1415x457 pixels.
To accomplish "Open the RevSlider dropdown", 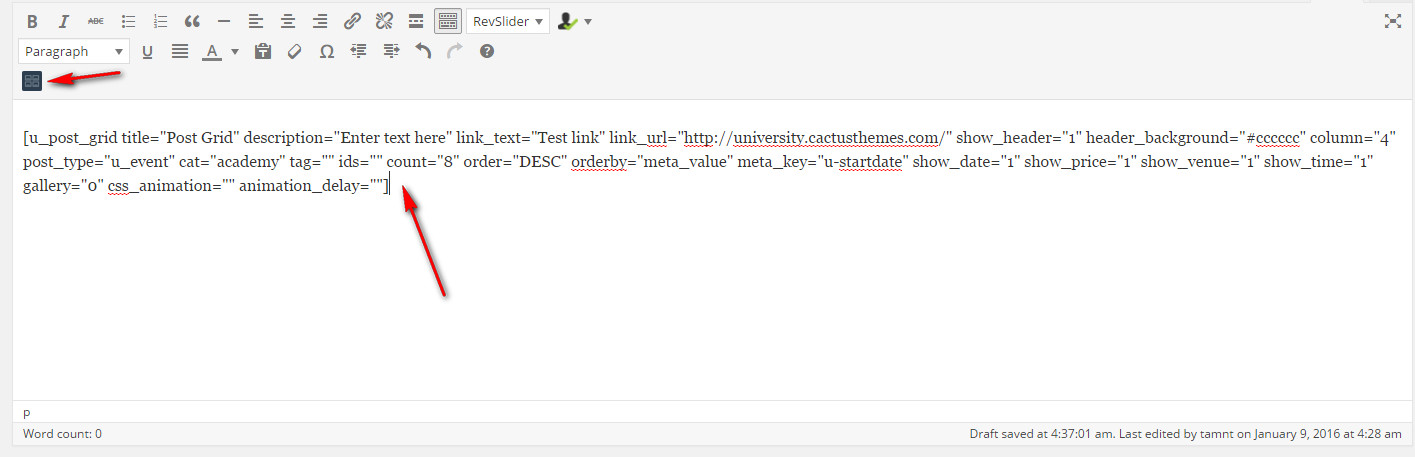I will pos(508,21).
